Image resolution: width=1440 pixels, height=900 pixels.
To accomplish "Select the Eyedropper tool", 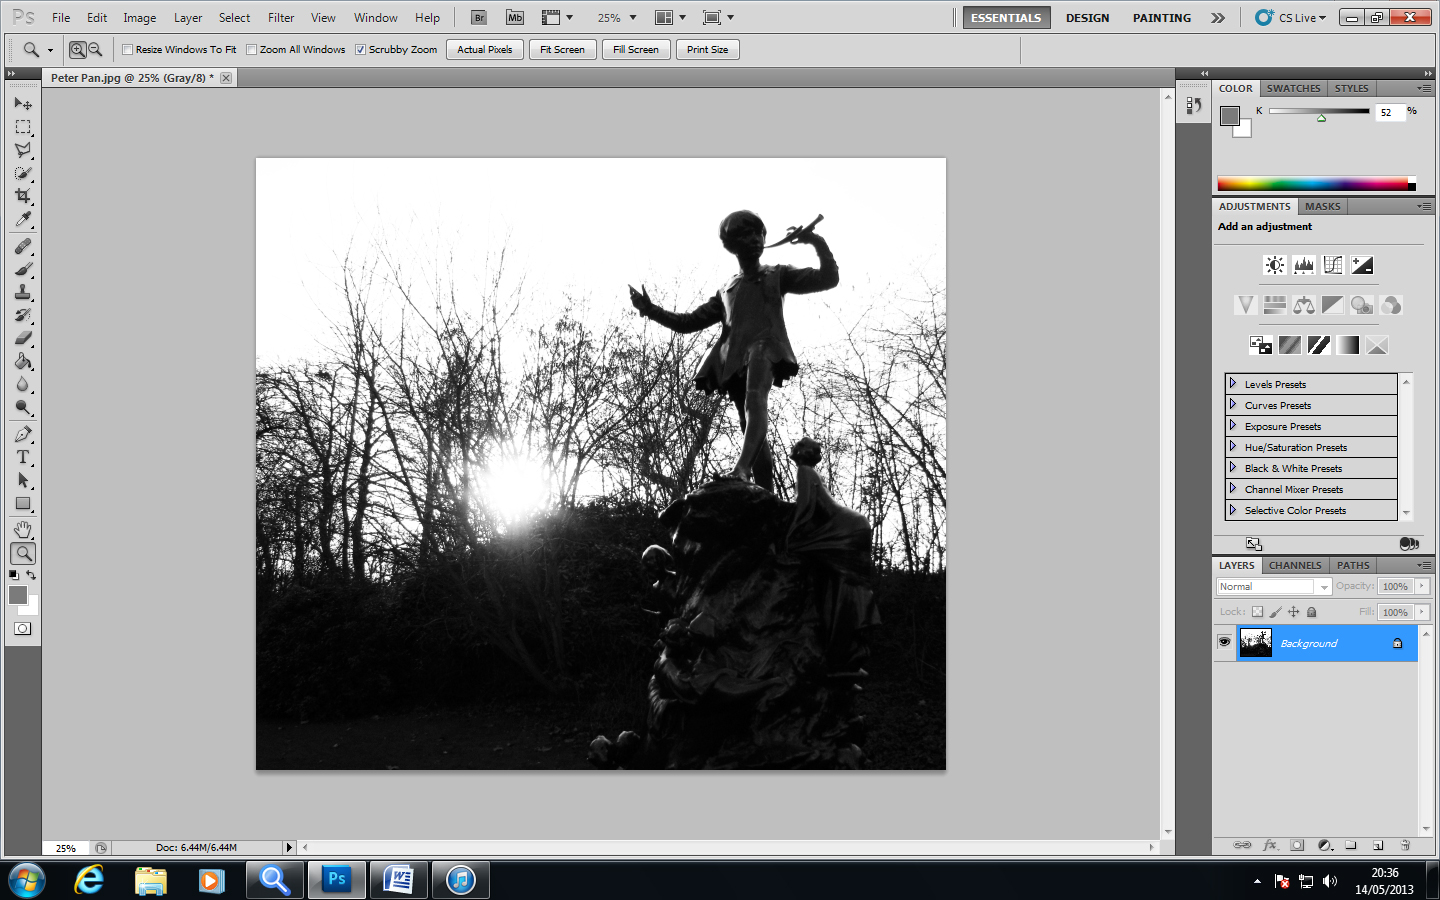I will [x=23, y=219].
